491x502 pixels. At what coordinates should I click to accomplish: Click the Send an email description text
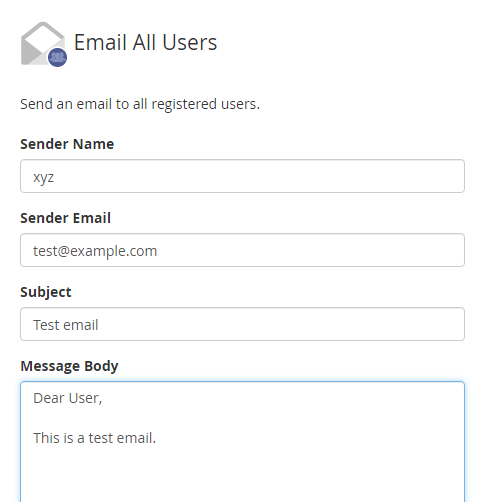click(x=140, y=104)
